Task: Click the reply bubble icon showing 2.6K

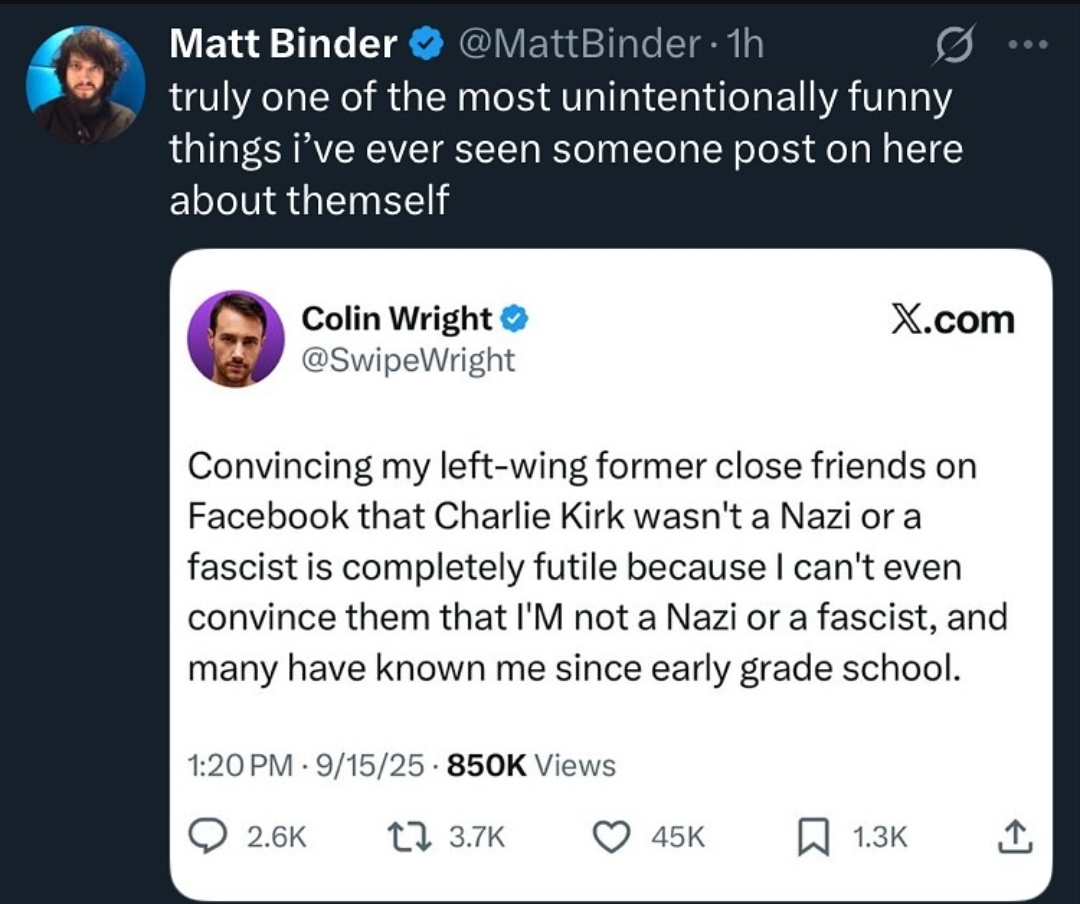Action: [x=207, y=836]
